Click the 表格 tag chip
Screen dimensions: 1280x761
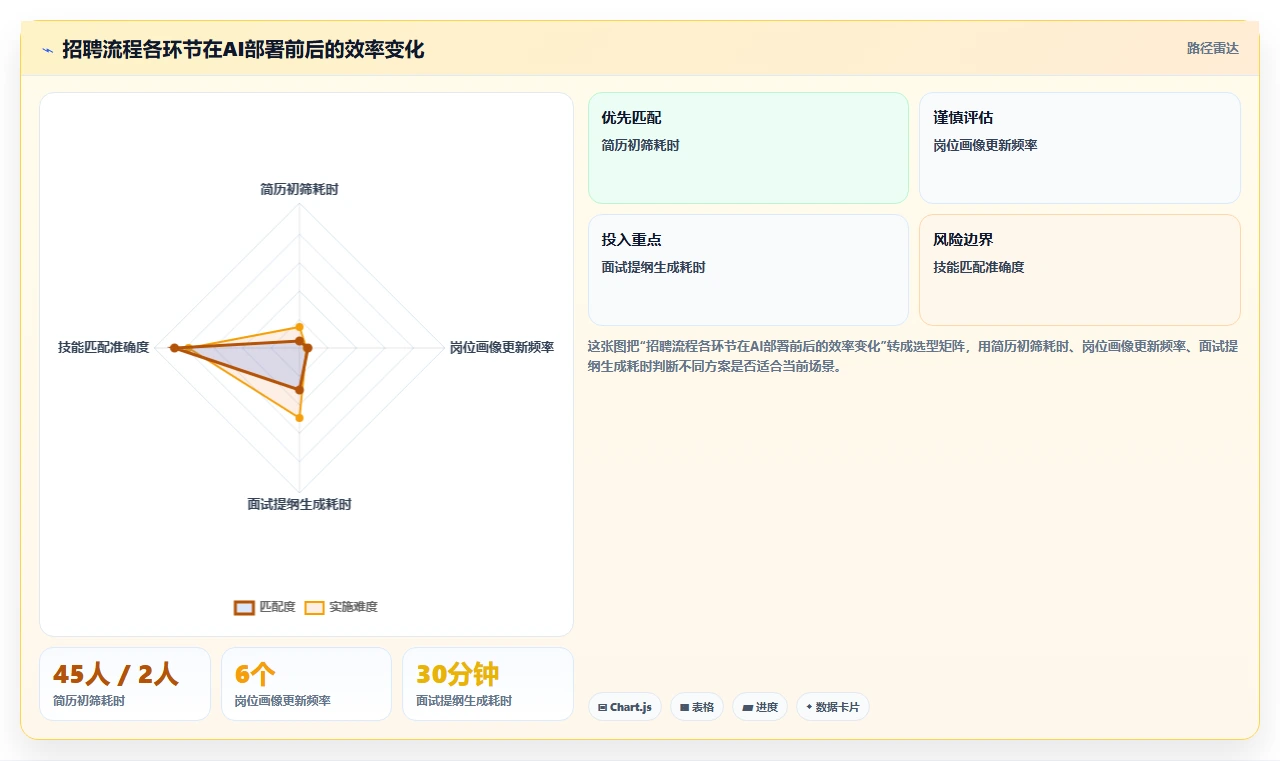(x=697, y=707)
